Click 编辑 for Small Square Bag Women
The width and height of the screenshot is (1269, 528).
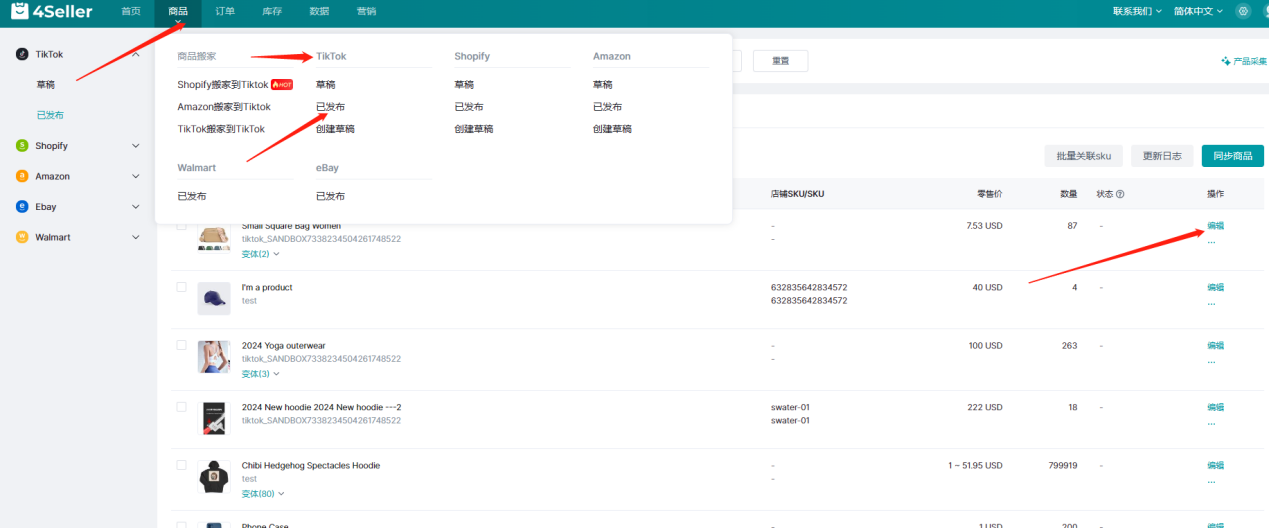[1215, 226]
